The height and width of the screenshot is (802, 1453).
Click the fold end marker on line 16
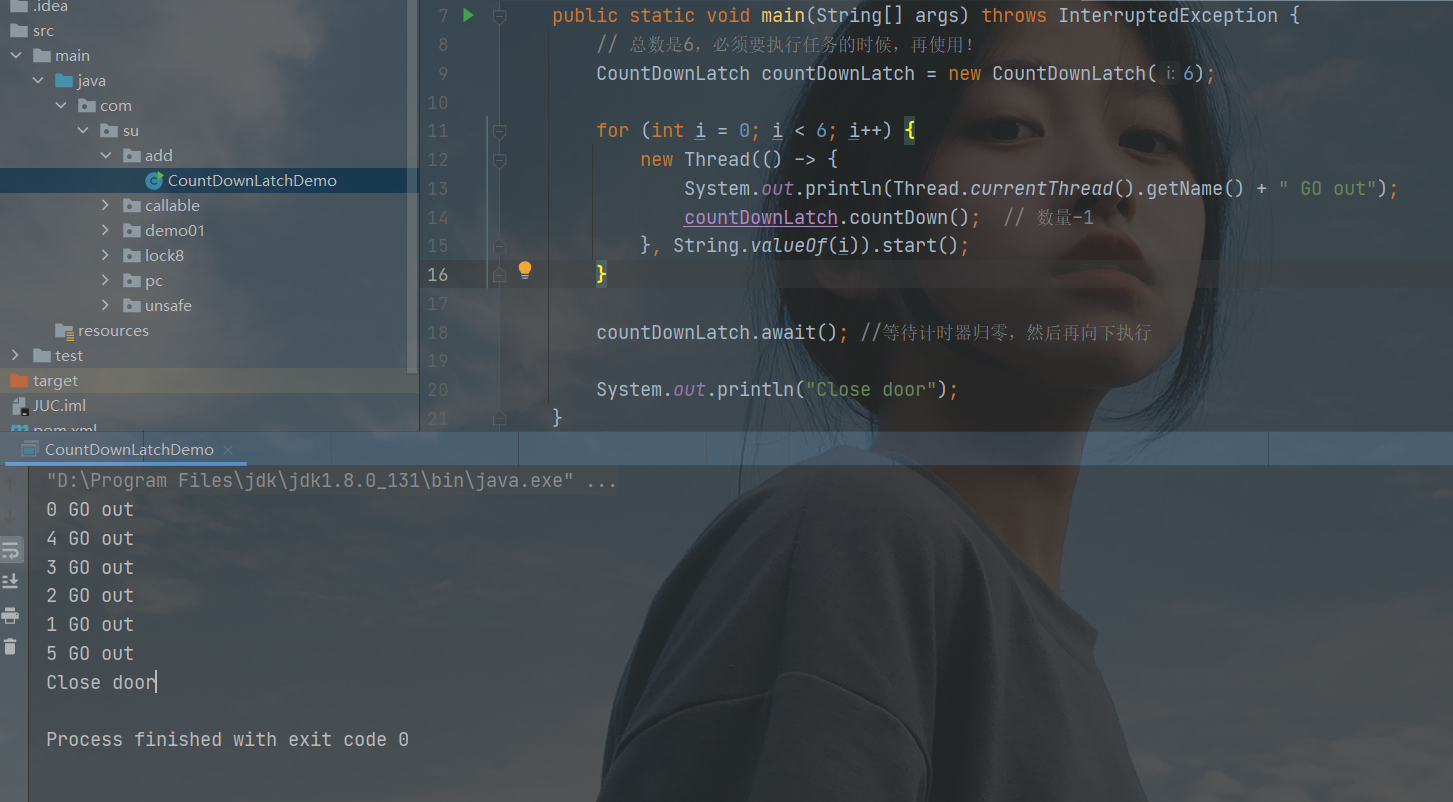(499, 275)
